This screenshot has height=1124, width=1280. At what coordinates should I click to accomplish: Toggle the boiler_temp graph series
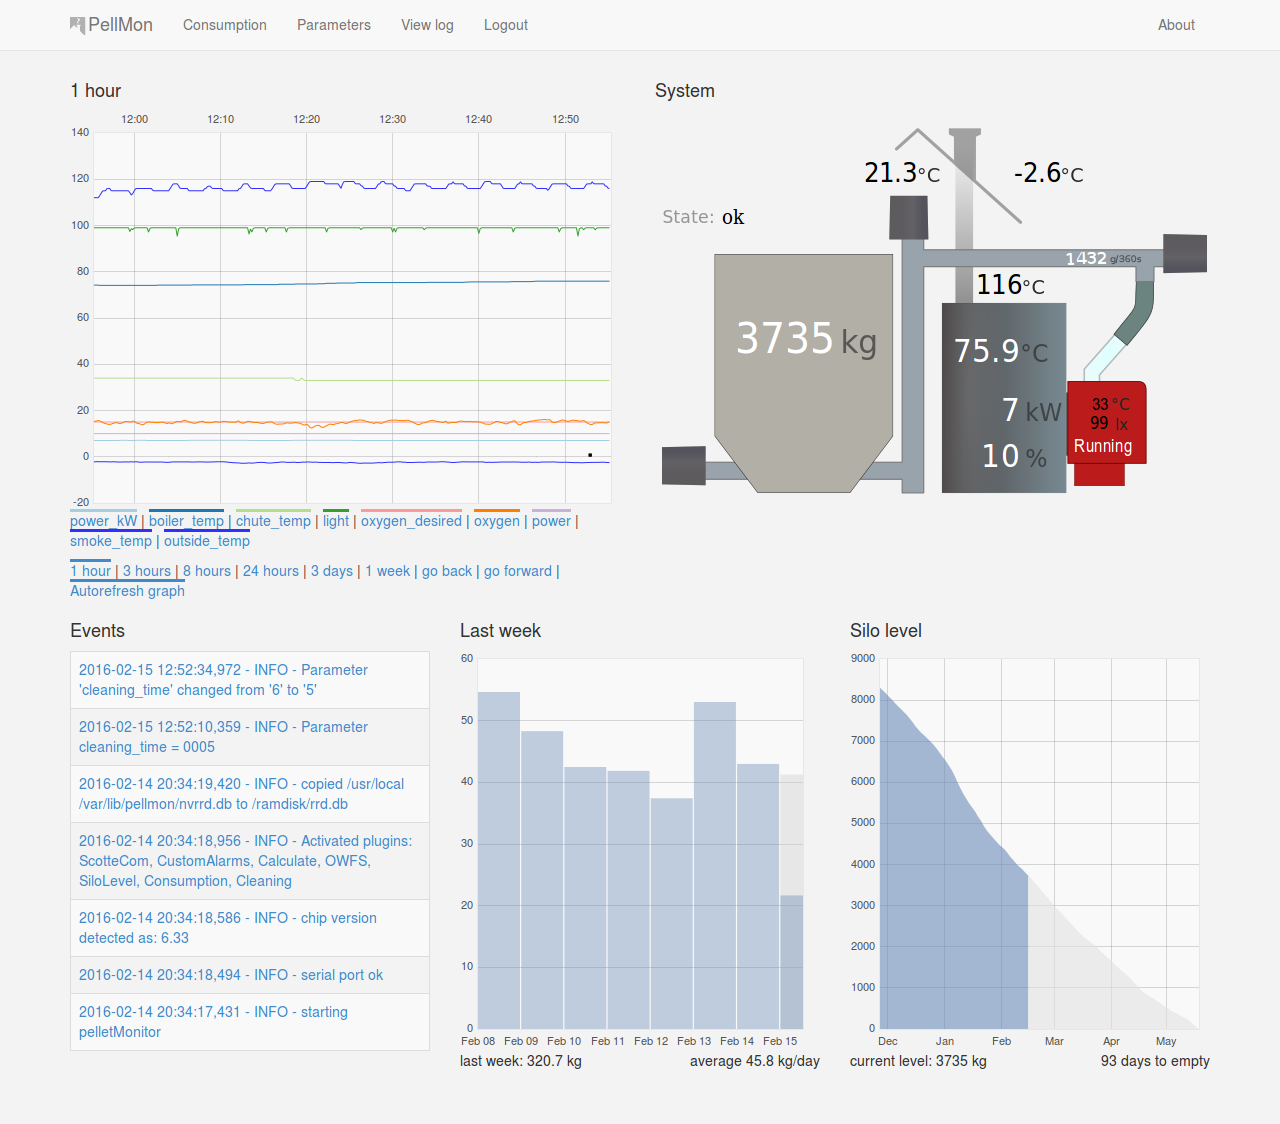(187, 521)
